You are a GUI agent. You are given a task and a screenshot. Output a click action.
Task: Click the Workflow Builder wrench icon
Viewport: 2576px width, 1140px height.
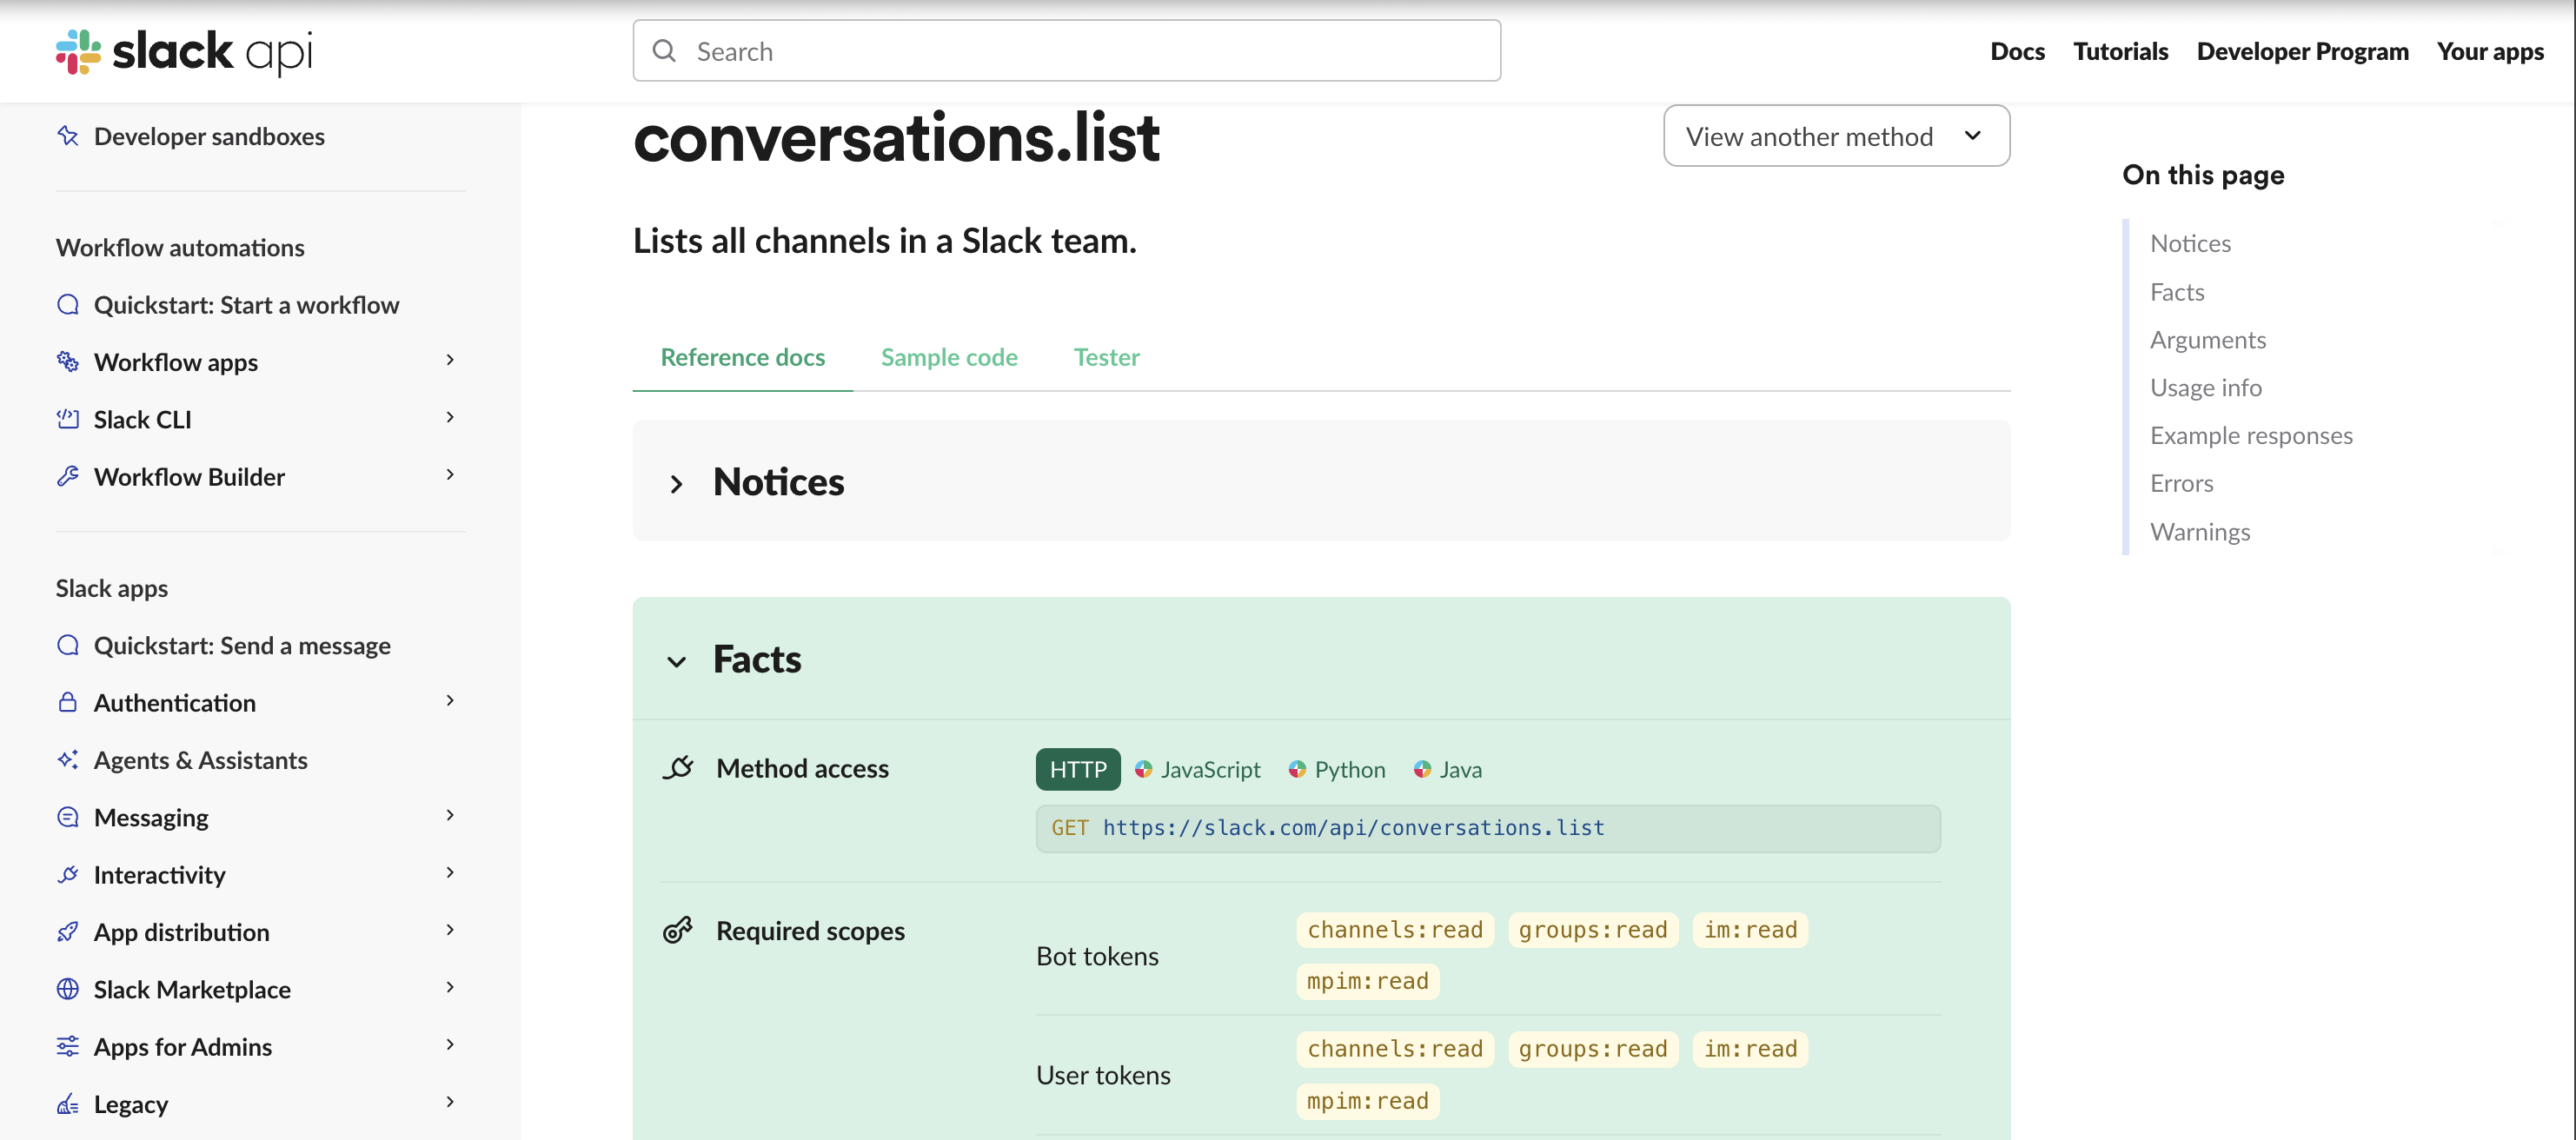[67, 476]
